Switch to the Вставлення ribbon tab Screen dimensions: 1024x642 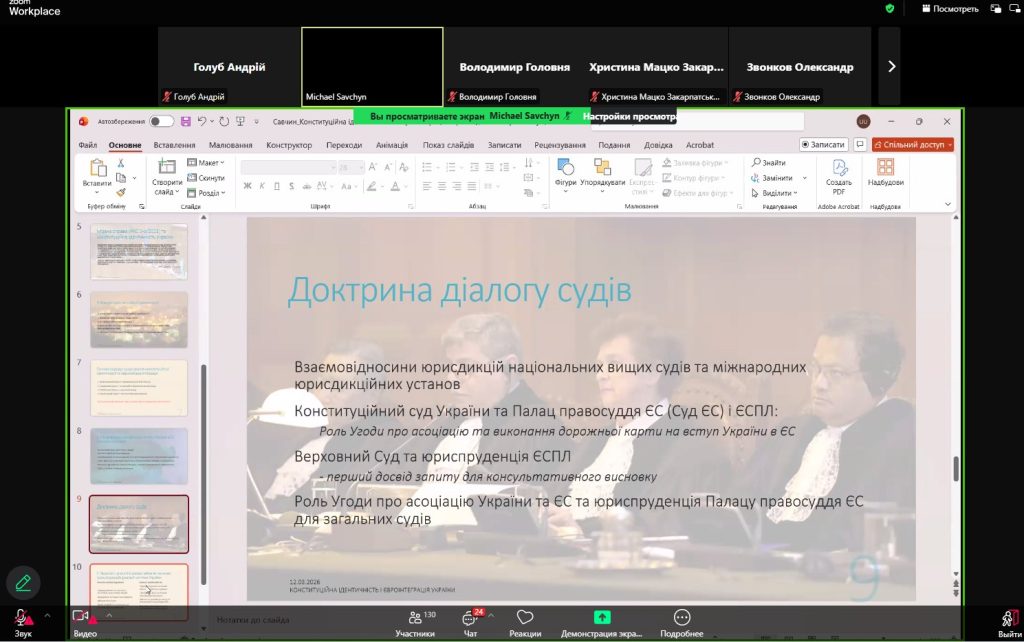click(174, 145)
